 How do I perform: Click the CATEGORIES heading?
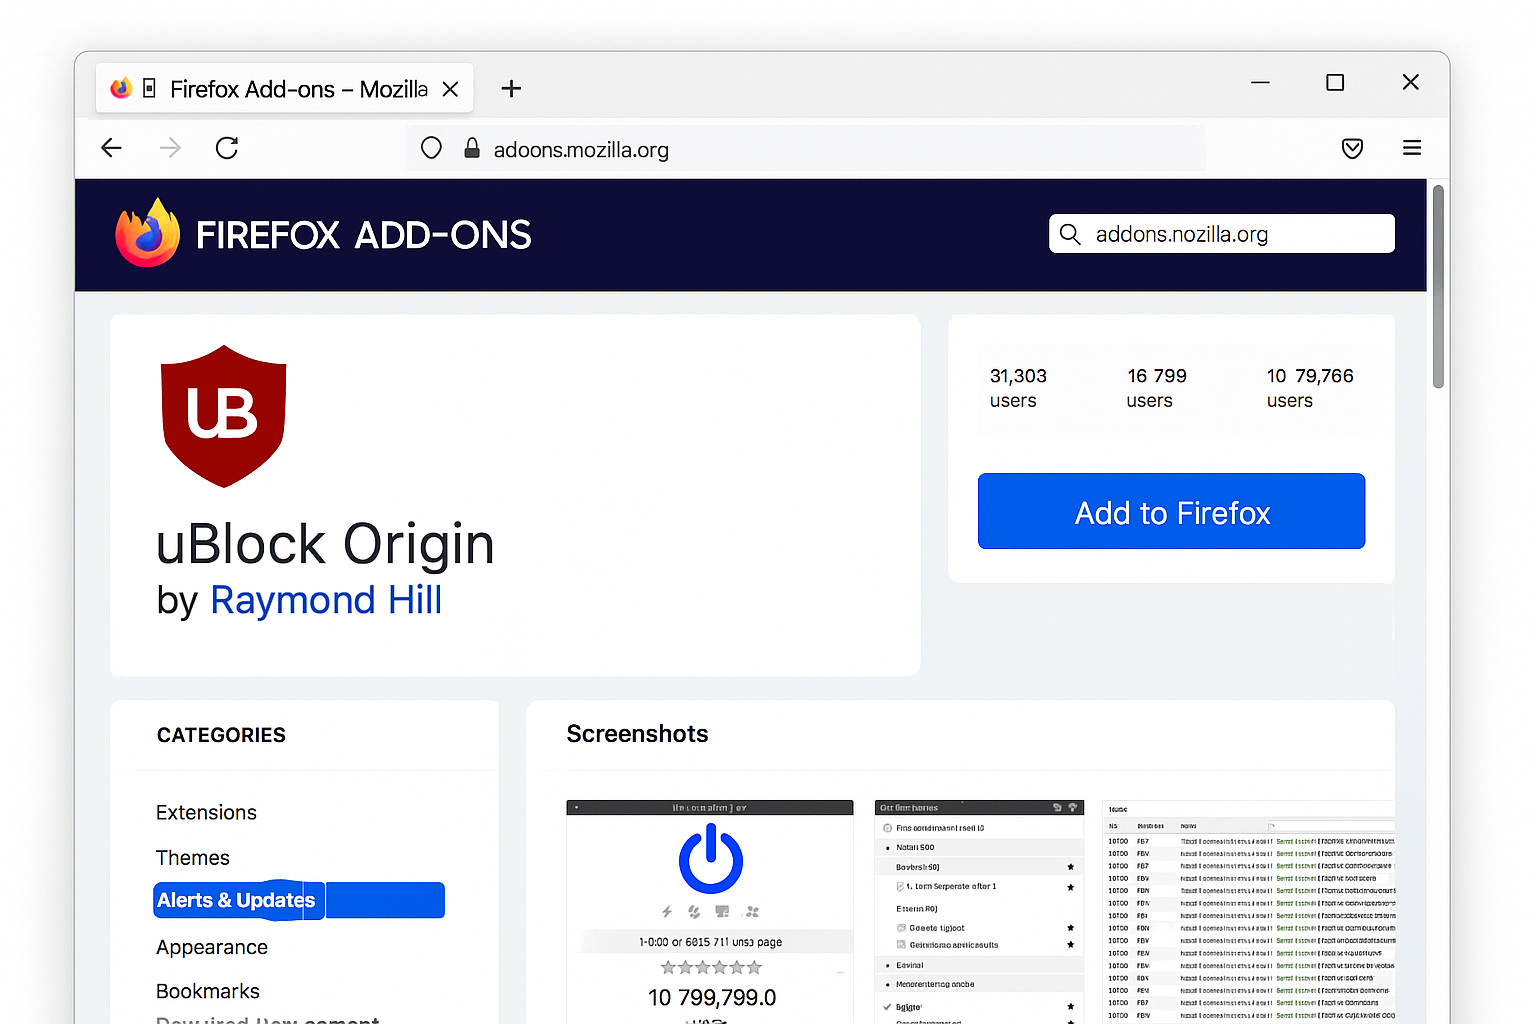[221, 735]
